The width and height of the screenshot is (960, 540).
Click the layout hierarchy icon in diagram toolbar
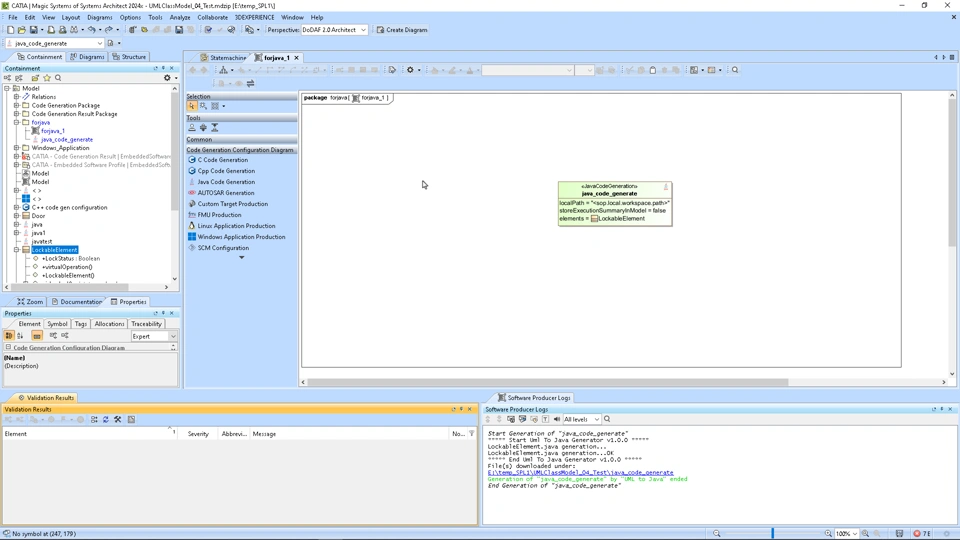(x=223, y=70)
